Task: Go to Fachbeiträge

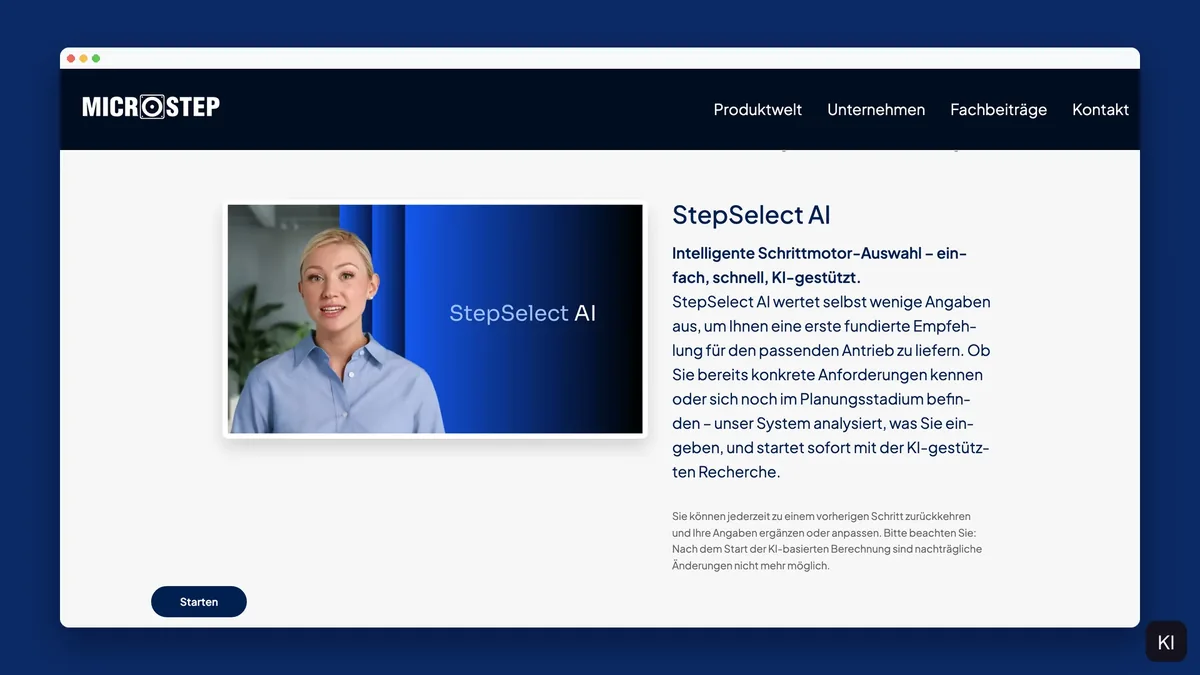Action: point(998,110)
